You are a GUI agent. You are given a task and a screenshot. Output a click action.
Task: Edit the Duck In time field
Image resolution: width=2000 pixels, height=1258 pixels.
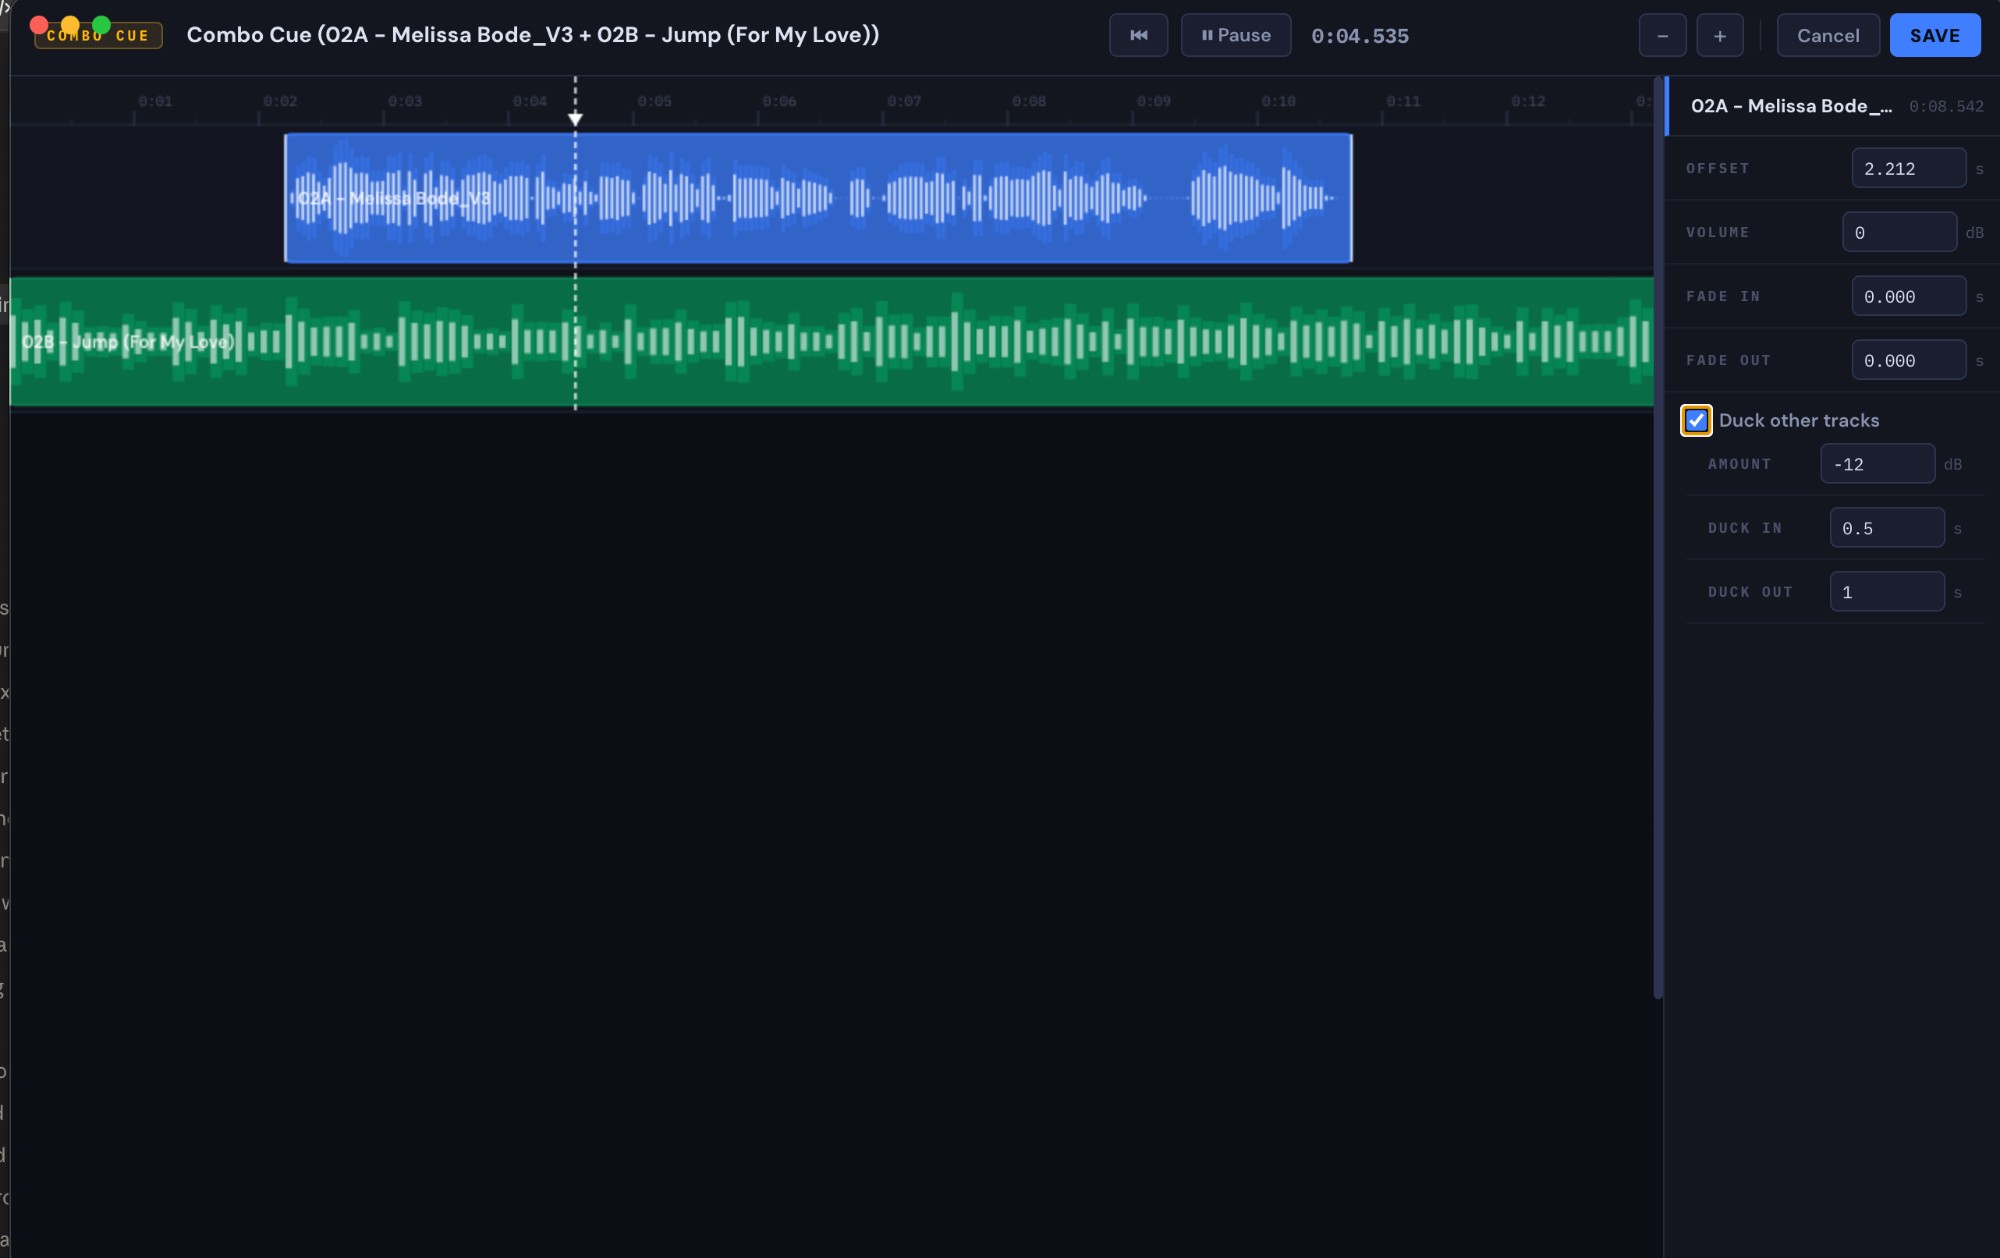(1887, 528)
